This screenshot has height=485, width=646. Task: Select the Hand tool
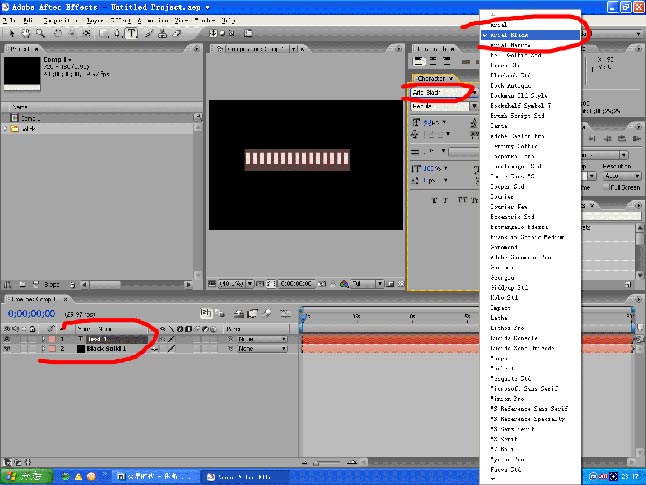(26, 33)
